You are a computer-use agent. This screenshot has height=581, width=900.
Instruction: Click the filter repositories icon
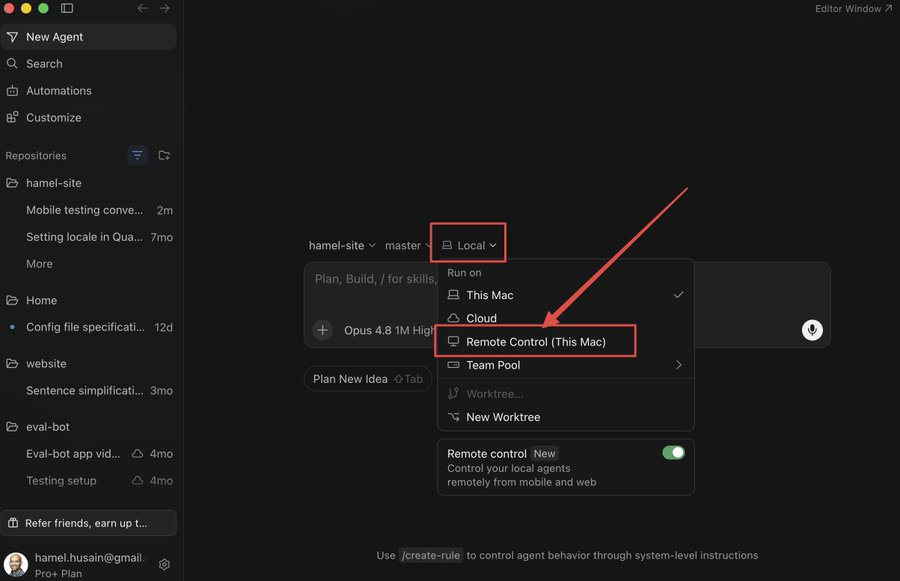coord(137,155)
